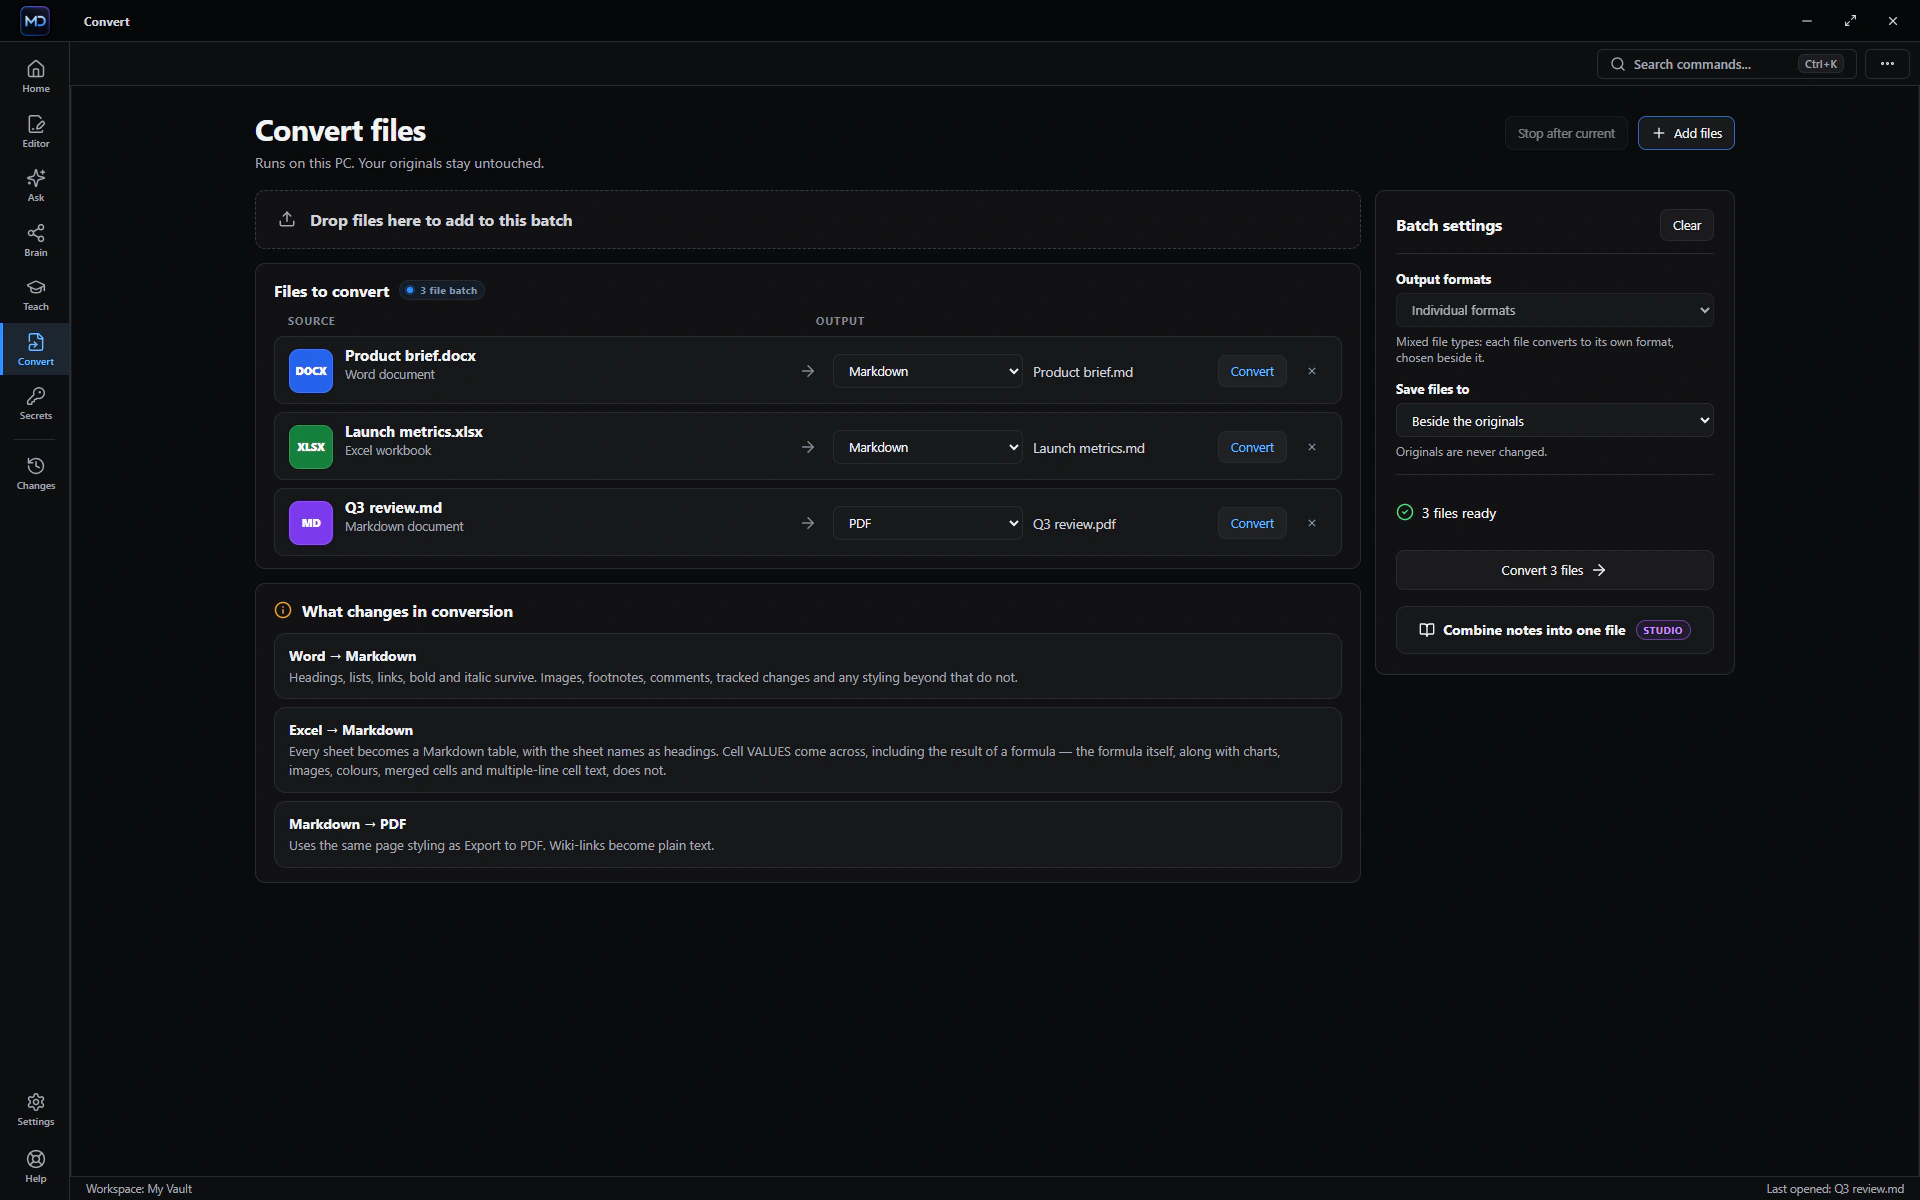The width and height of the screenshot is (1920, 1200).
Task: Click the XLSX file type icon
Action: pyautogui.click(x=311, y=447)
